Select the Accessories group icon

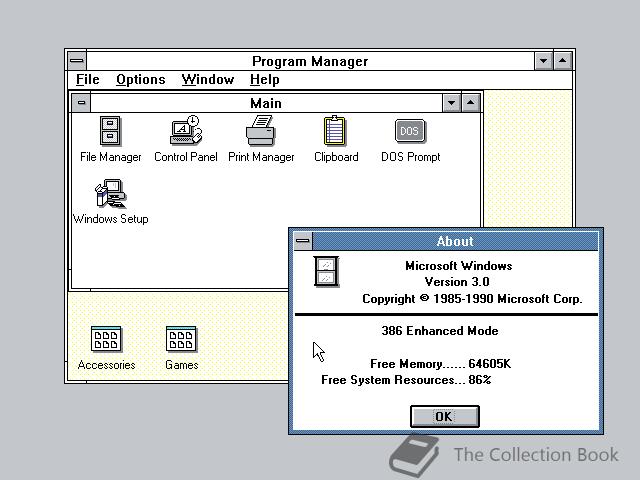coord(106,339)
